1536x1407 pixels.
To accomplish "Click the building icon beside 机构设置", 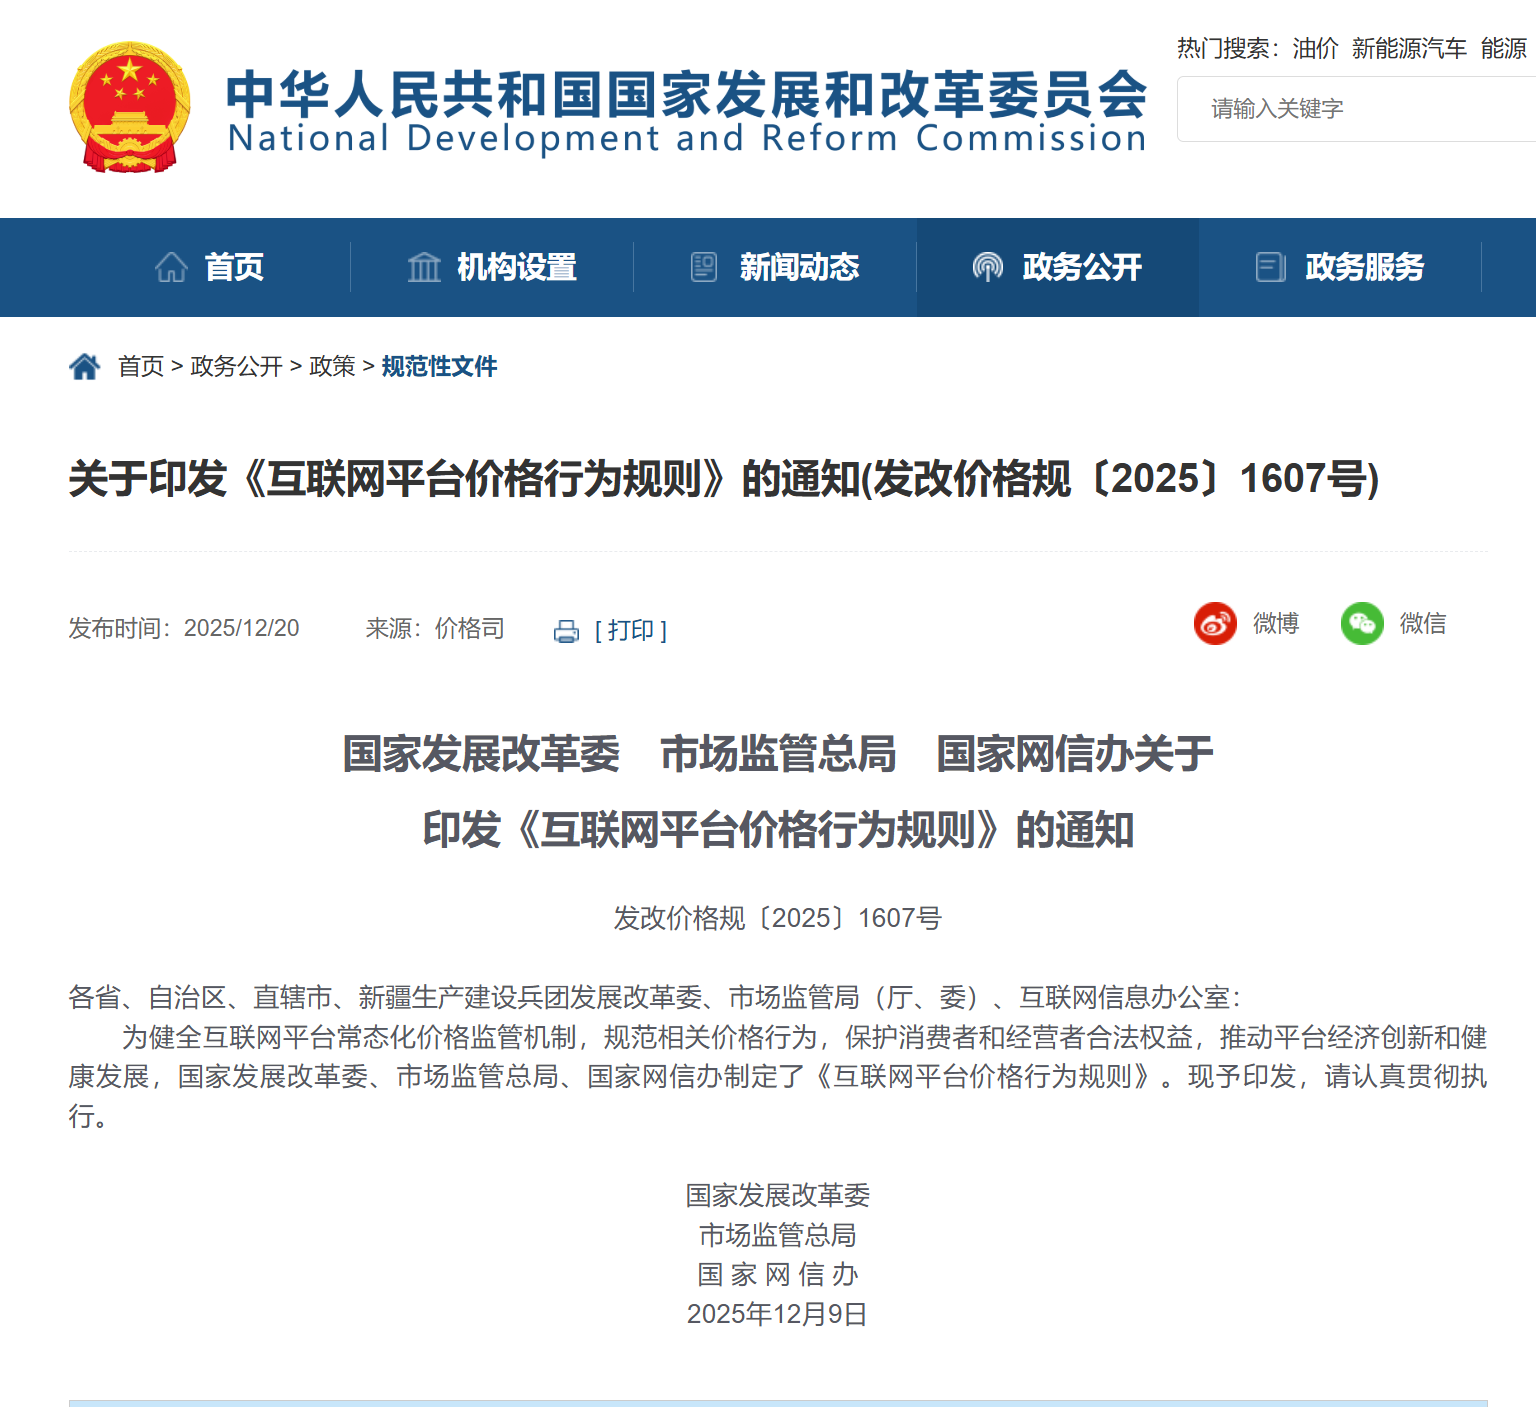I will point(424,267).
